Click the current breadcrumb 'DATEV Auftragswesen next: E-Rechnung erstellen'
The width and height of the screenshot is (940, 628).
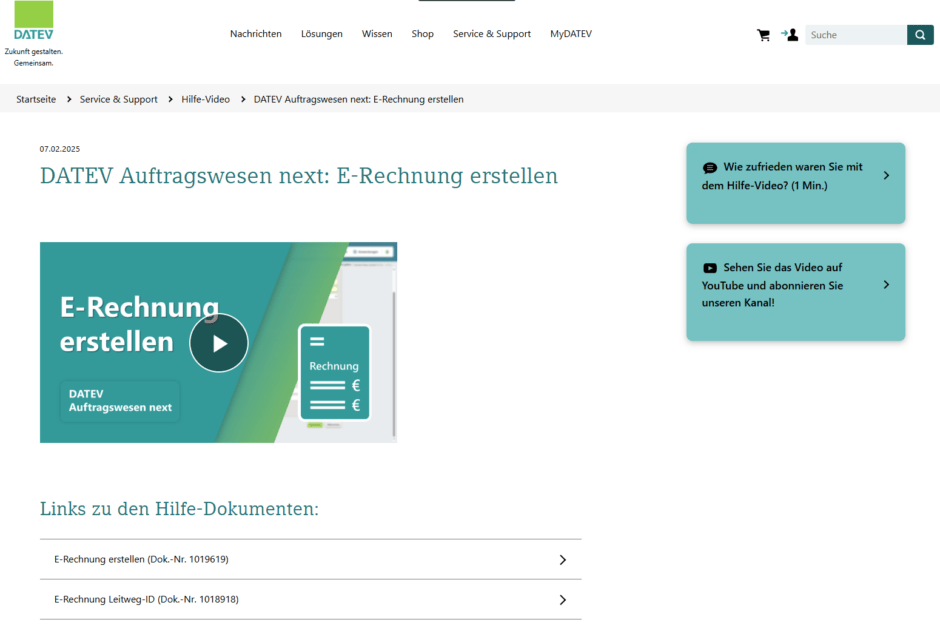coord(358,99)
